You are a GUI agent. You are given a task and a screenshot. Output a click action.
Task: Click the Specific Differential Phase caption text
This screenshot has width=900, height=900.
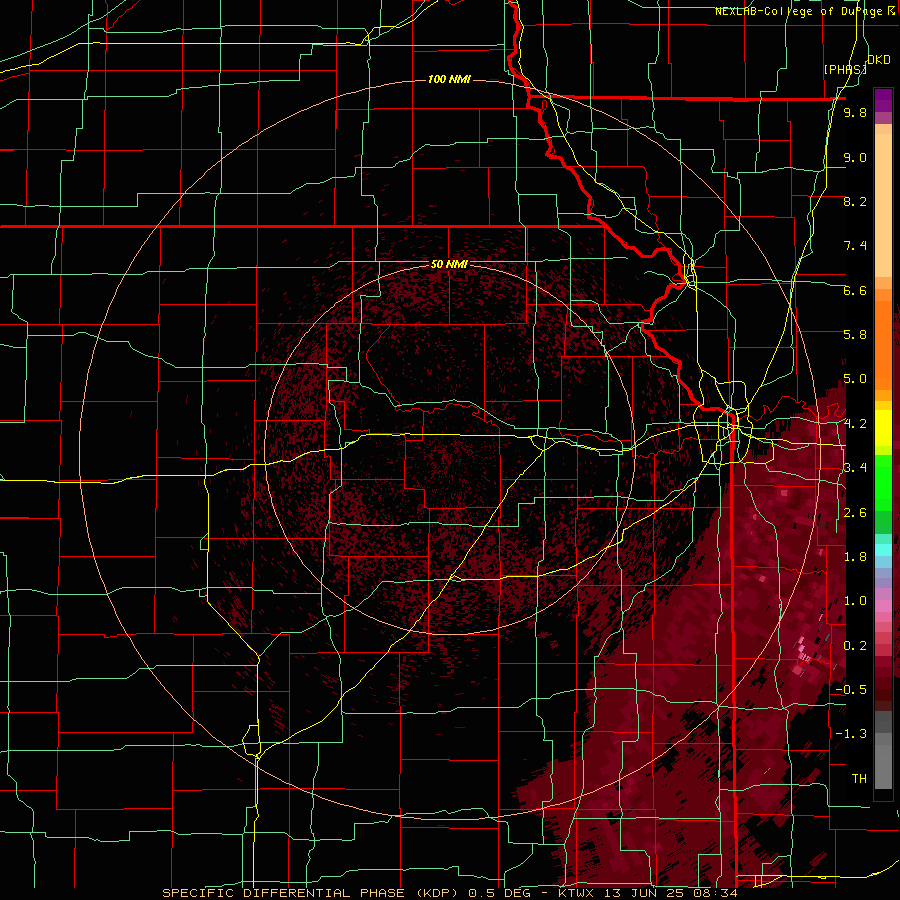click(449, 893)
